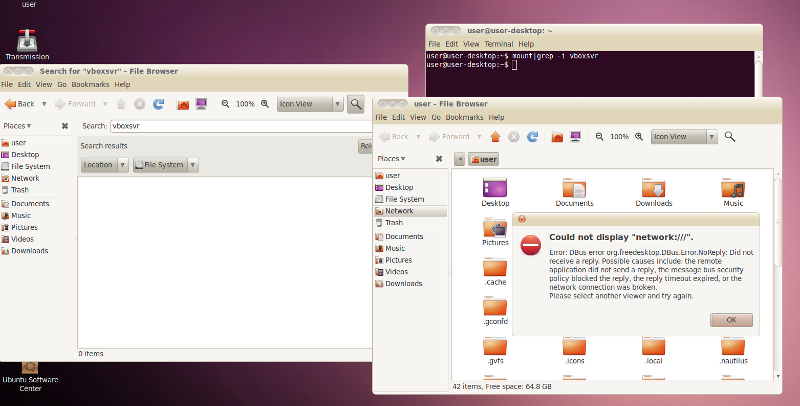The height and width of the screenshot is (406, 800).
Task: Open the Icon View dropdown in the user window
Action: click(684, 136)
